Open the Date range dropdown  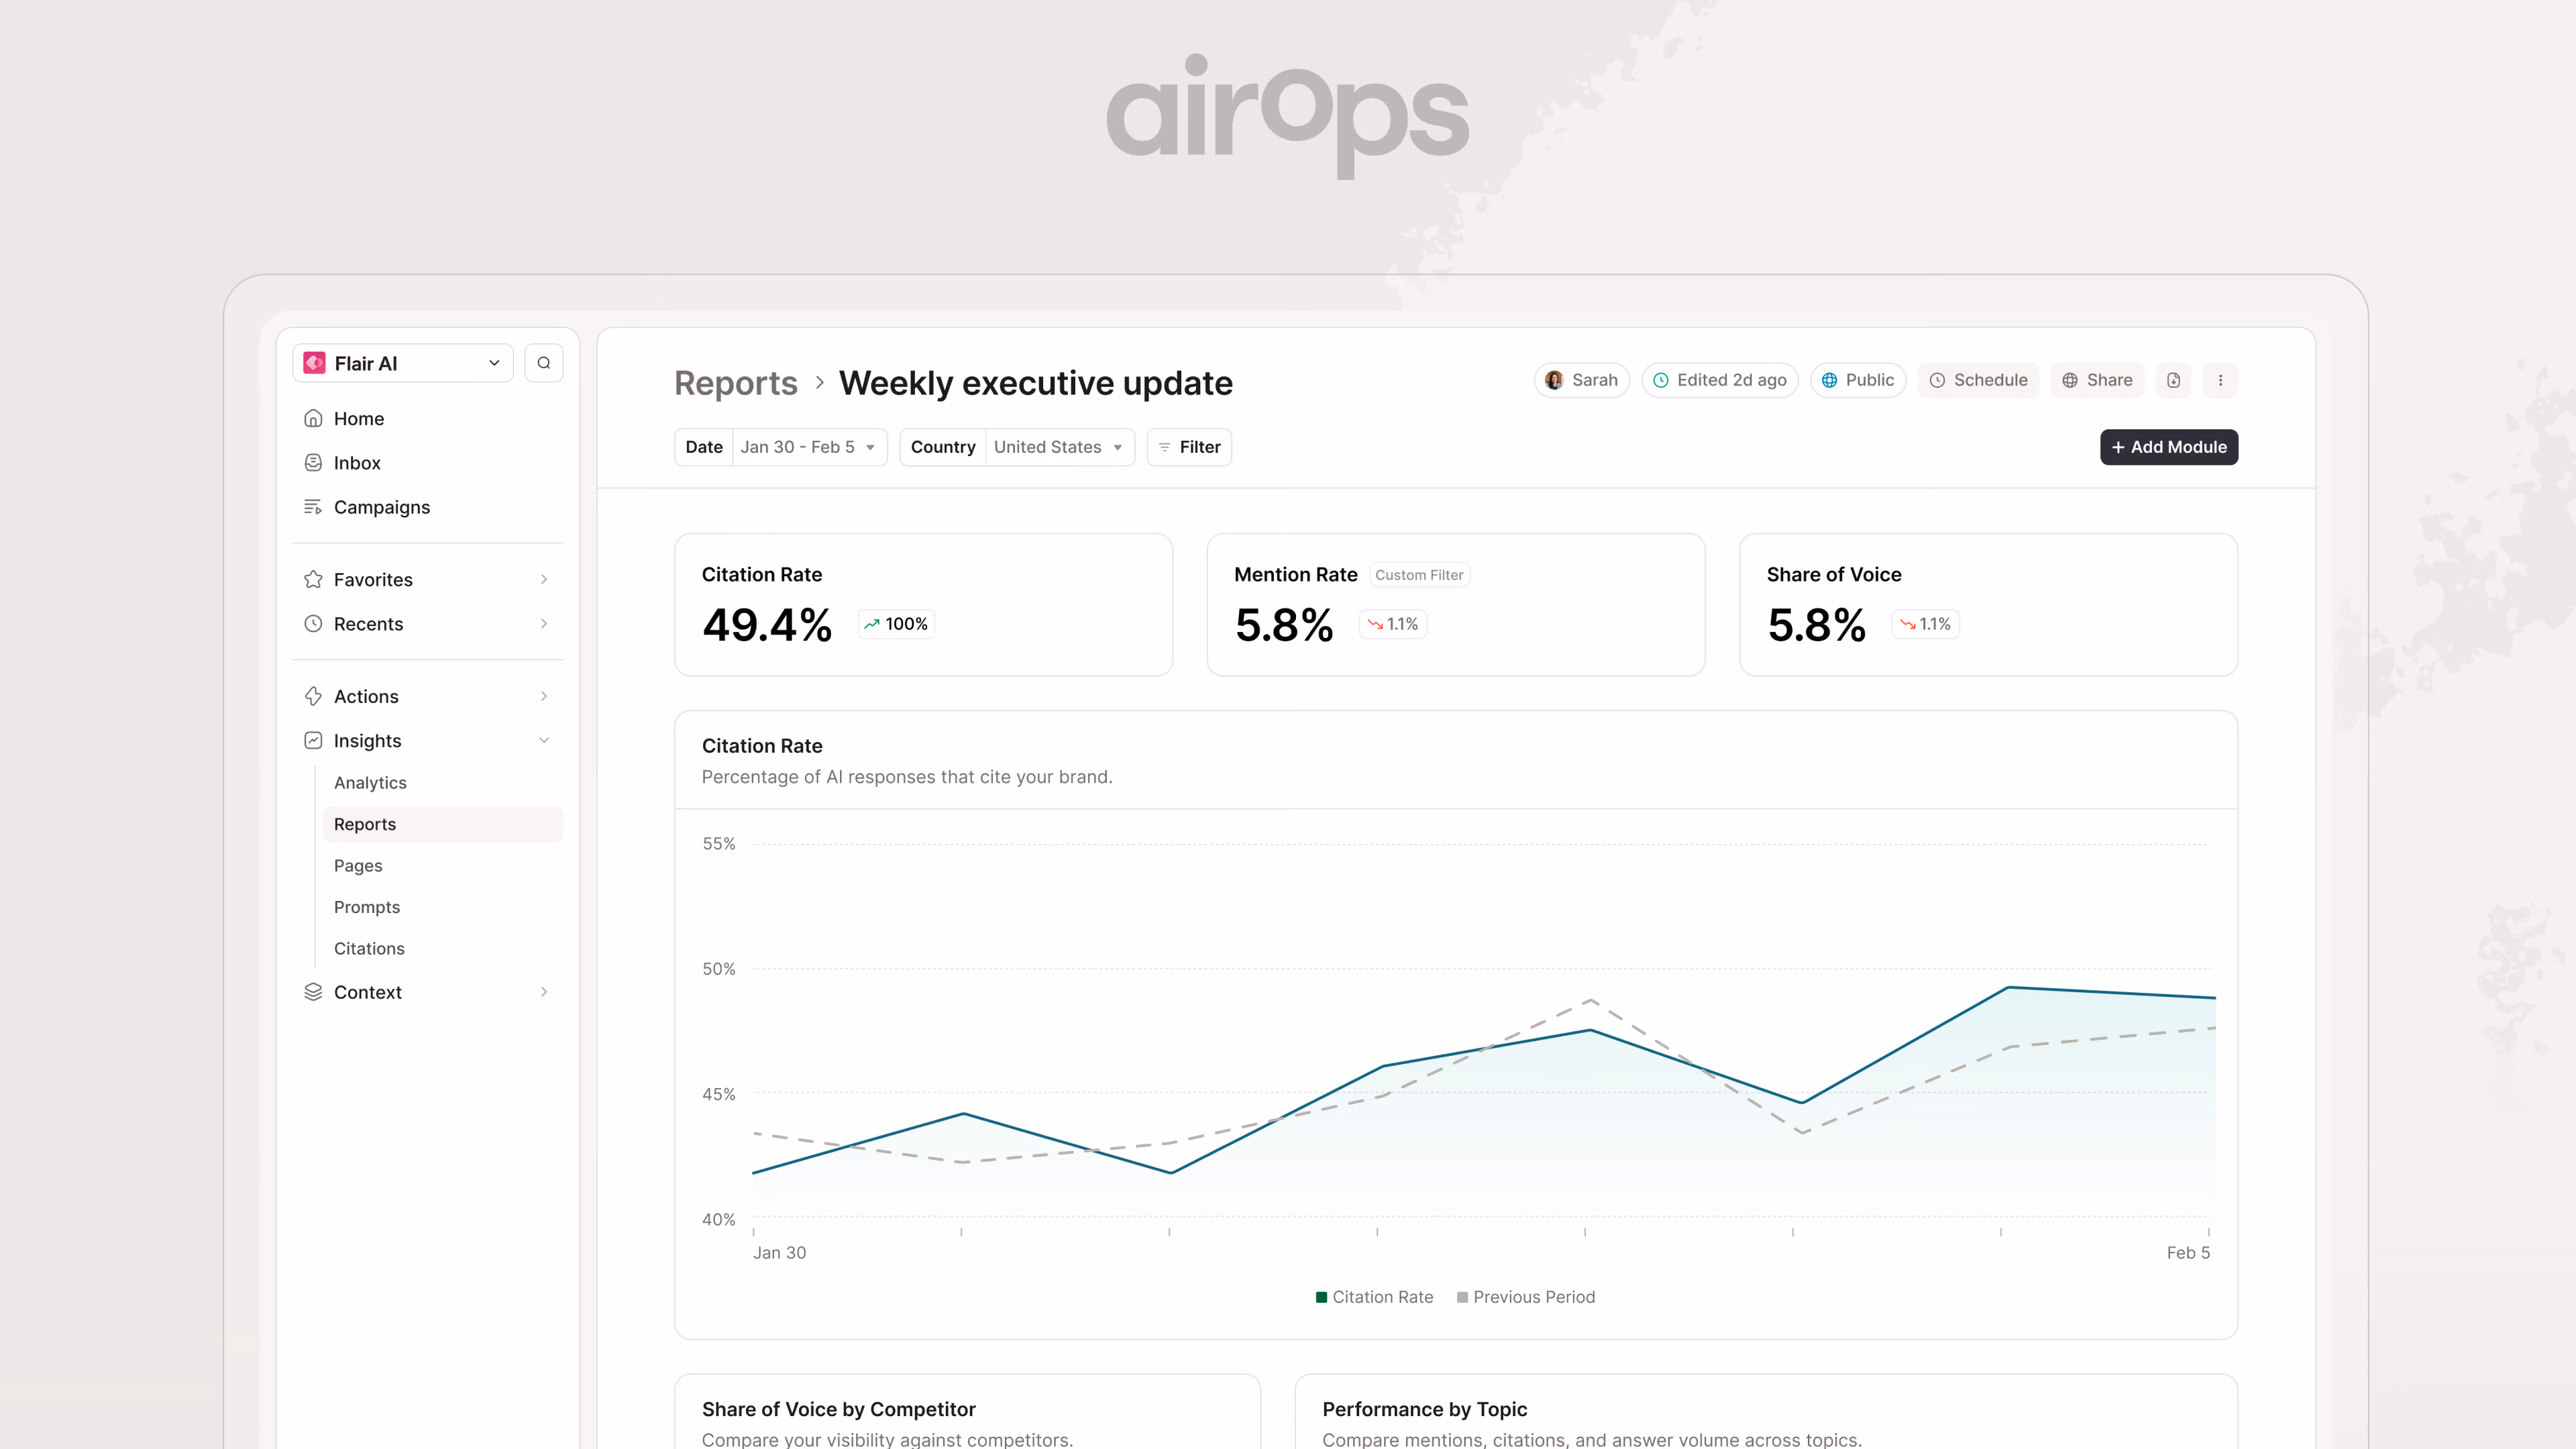pyautogui.click(x=781, y=447)
